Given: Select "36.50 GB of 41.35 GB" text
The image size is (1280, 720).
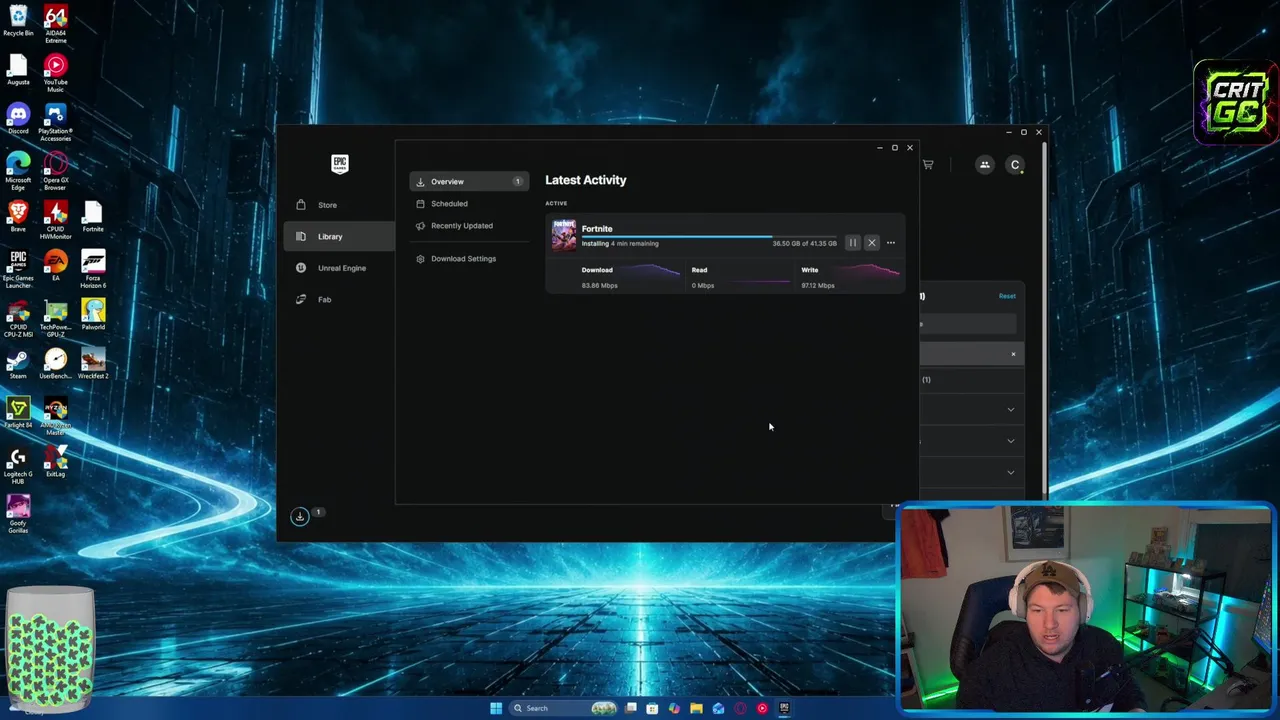Looking at the screenshot, I should [804, 244].
